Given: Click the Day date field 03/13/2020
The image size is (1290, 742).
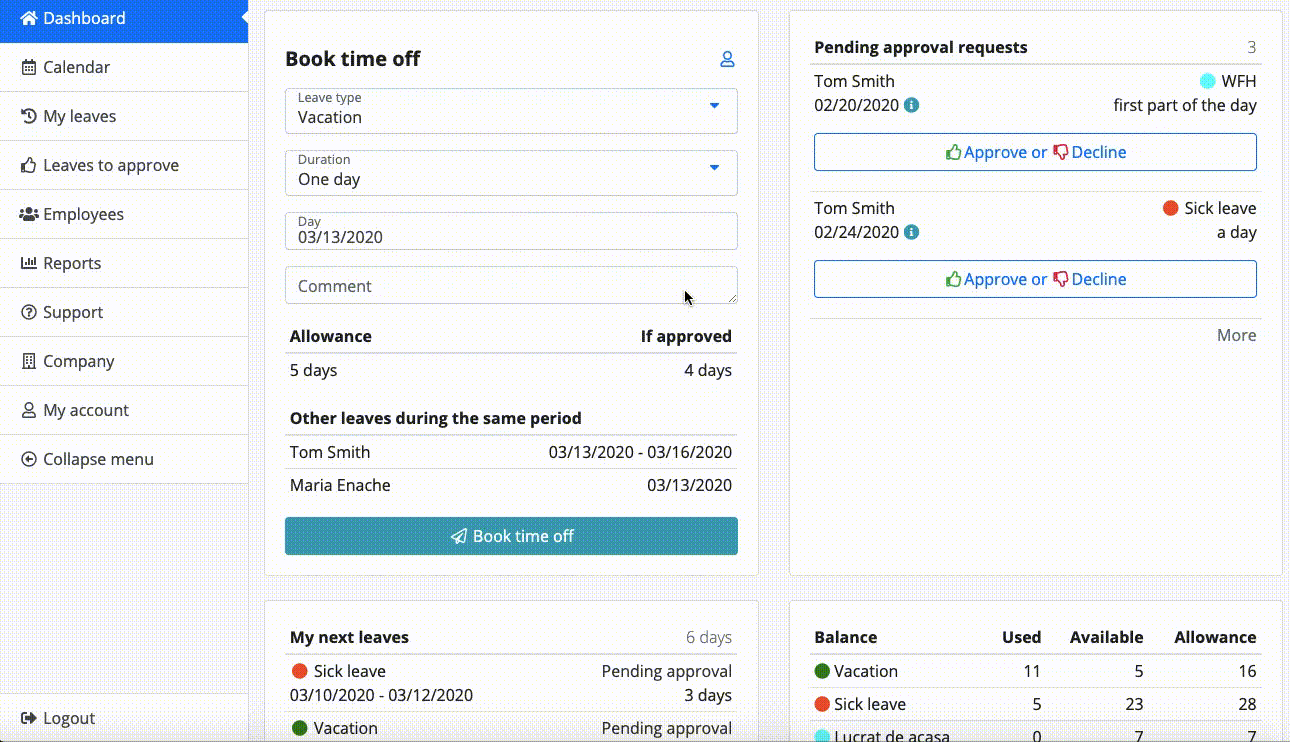Looking at the screenshot, I should [511, 231].
